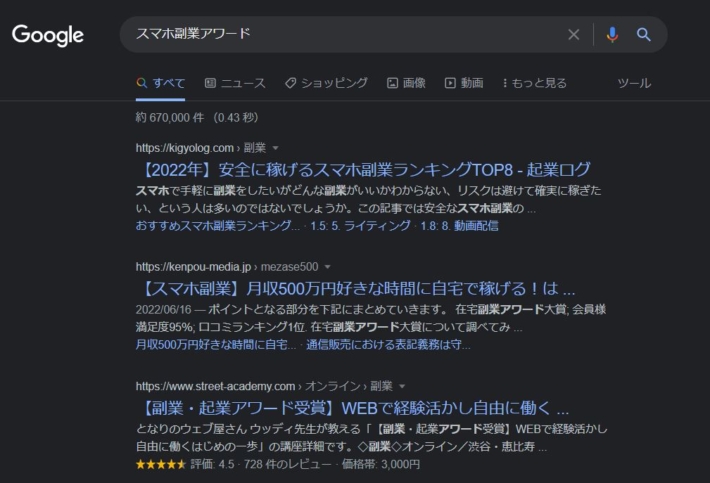Image resolution: width=710 pixels, height=483 pixels.
Task: Clear the search box with X icon
Action: click(574, 34)
